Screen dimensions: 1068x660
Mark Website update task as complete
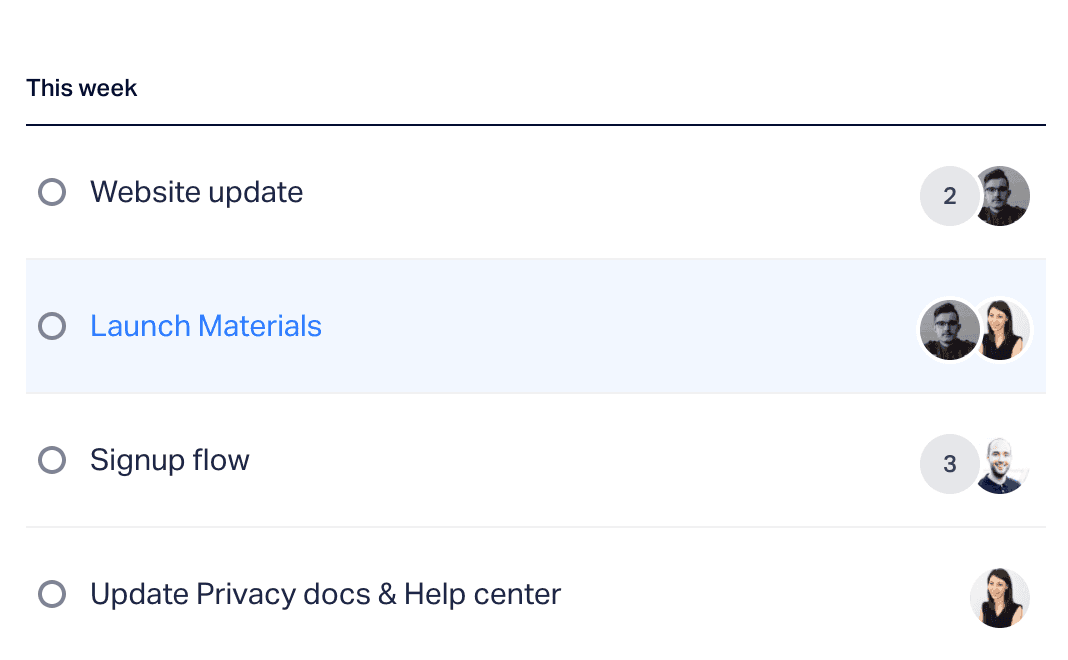[52, 192]
